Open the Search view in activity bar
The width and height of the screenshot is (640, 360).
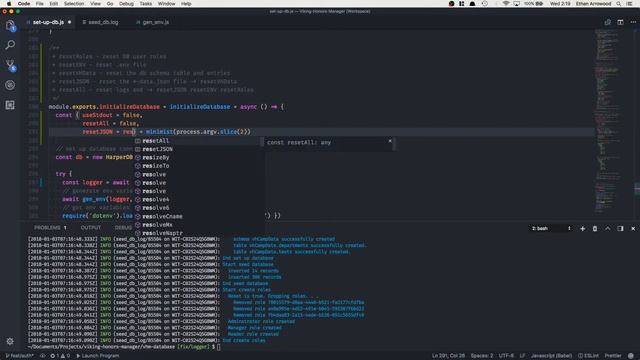(10, 45)
